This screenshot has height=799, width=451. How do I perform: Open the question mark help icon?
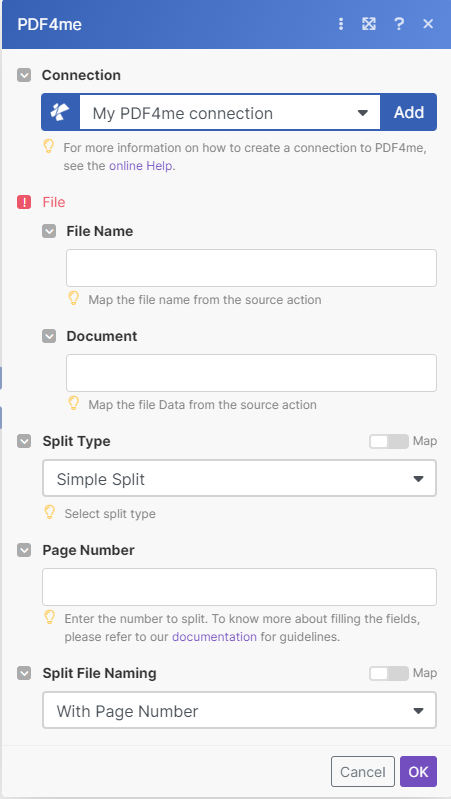399,24
